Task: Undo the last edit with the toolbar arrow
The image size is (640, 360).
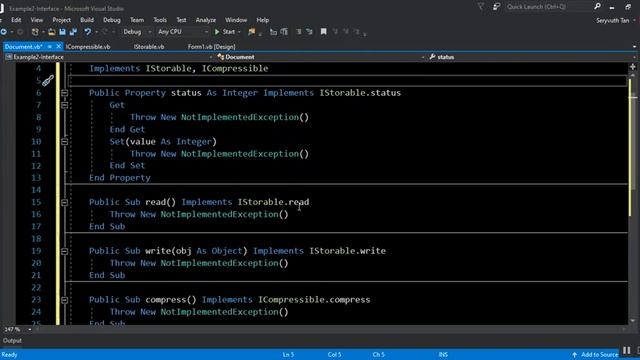Action: click(x=87, y=31)
